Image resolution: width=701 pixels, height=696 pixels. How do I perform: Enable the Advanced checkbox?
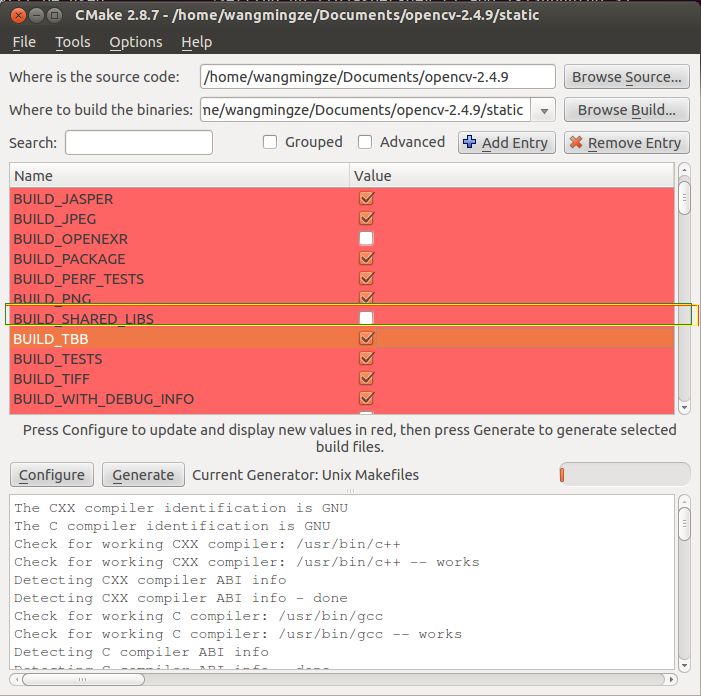[x=365, y=142]
